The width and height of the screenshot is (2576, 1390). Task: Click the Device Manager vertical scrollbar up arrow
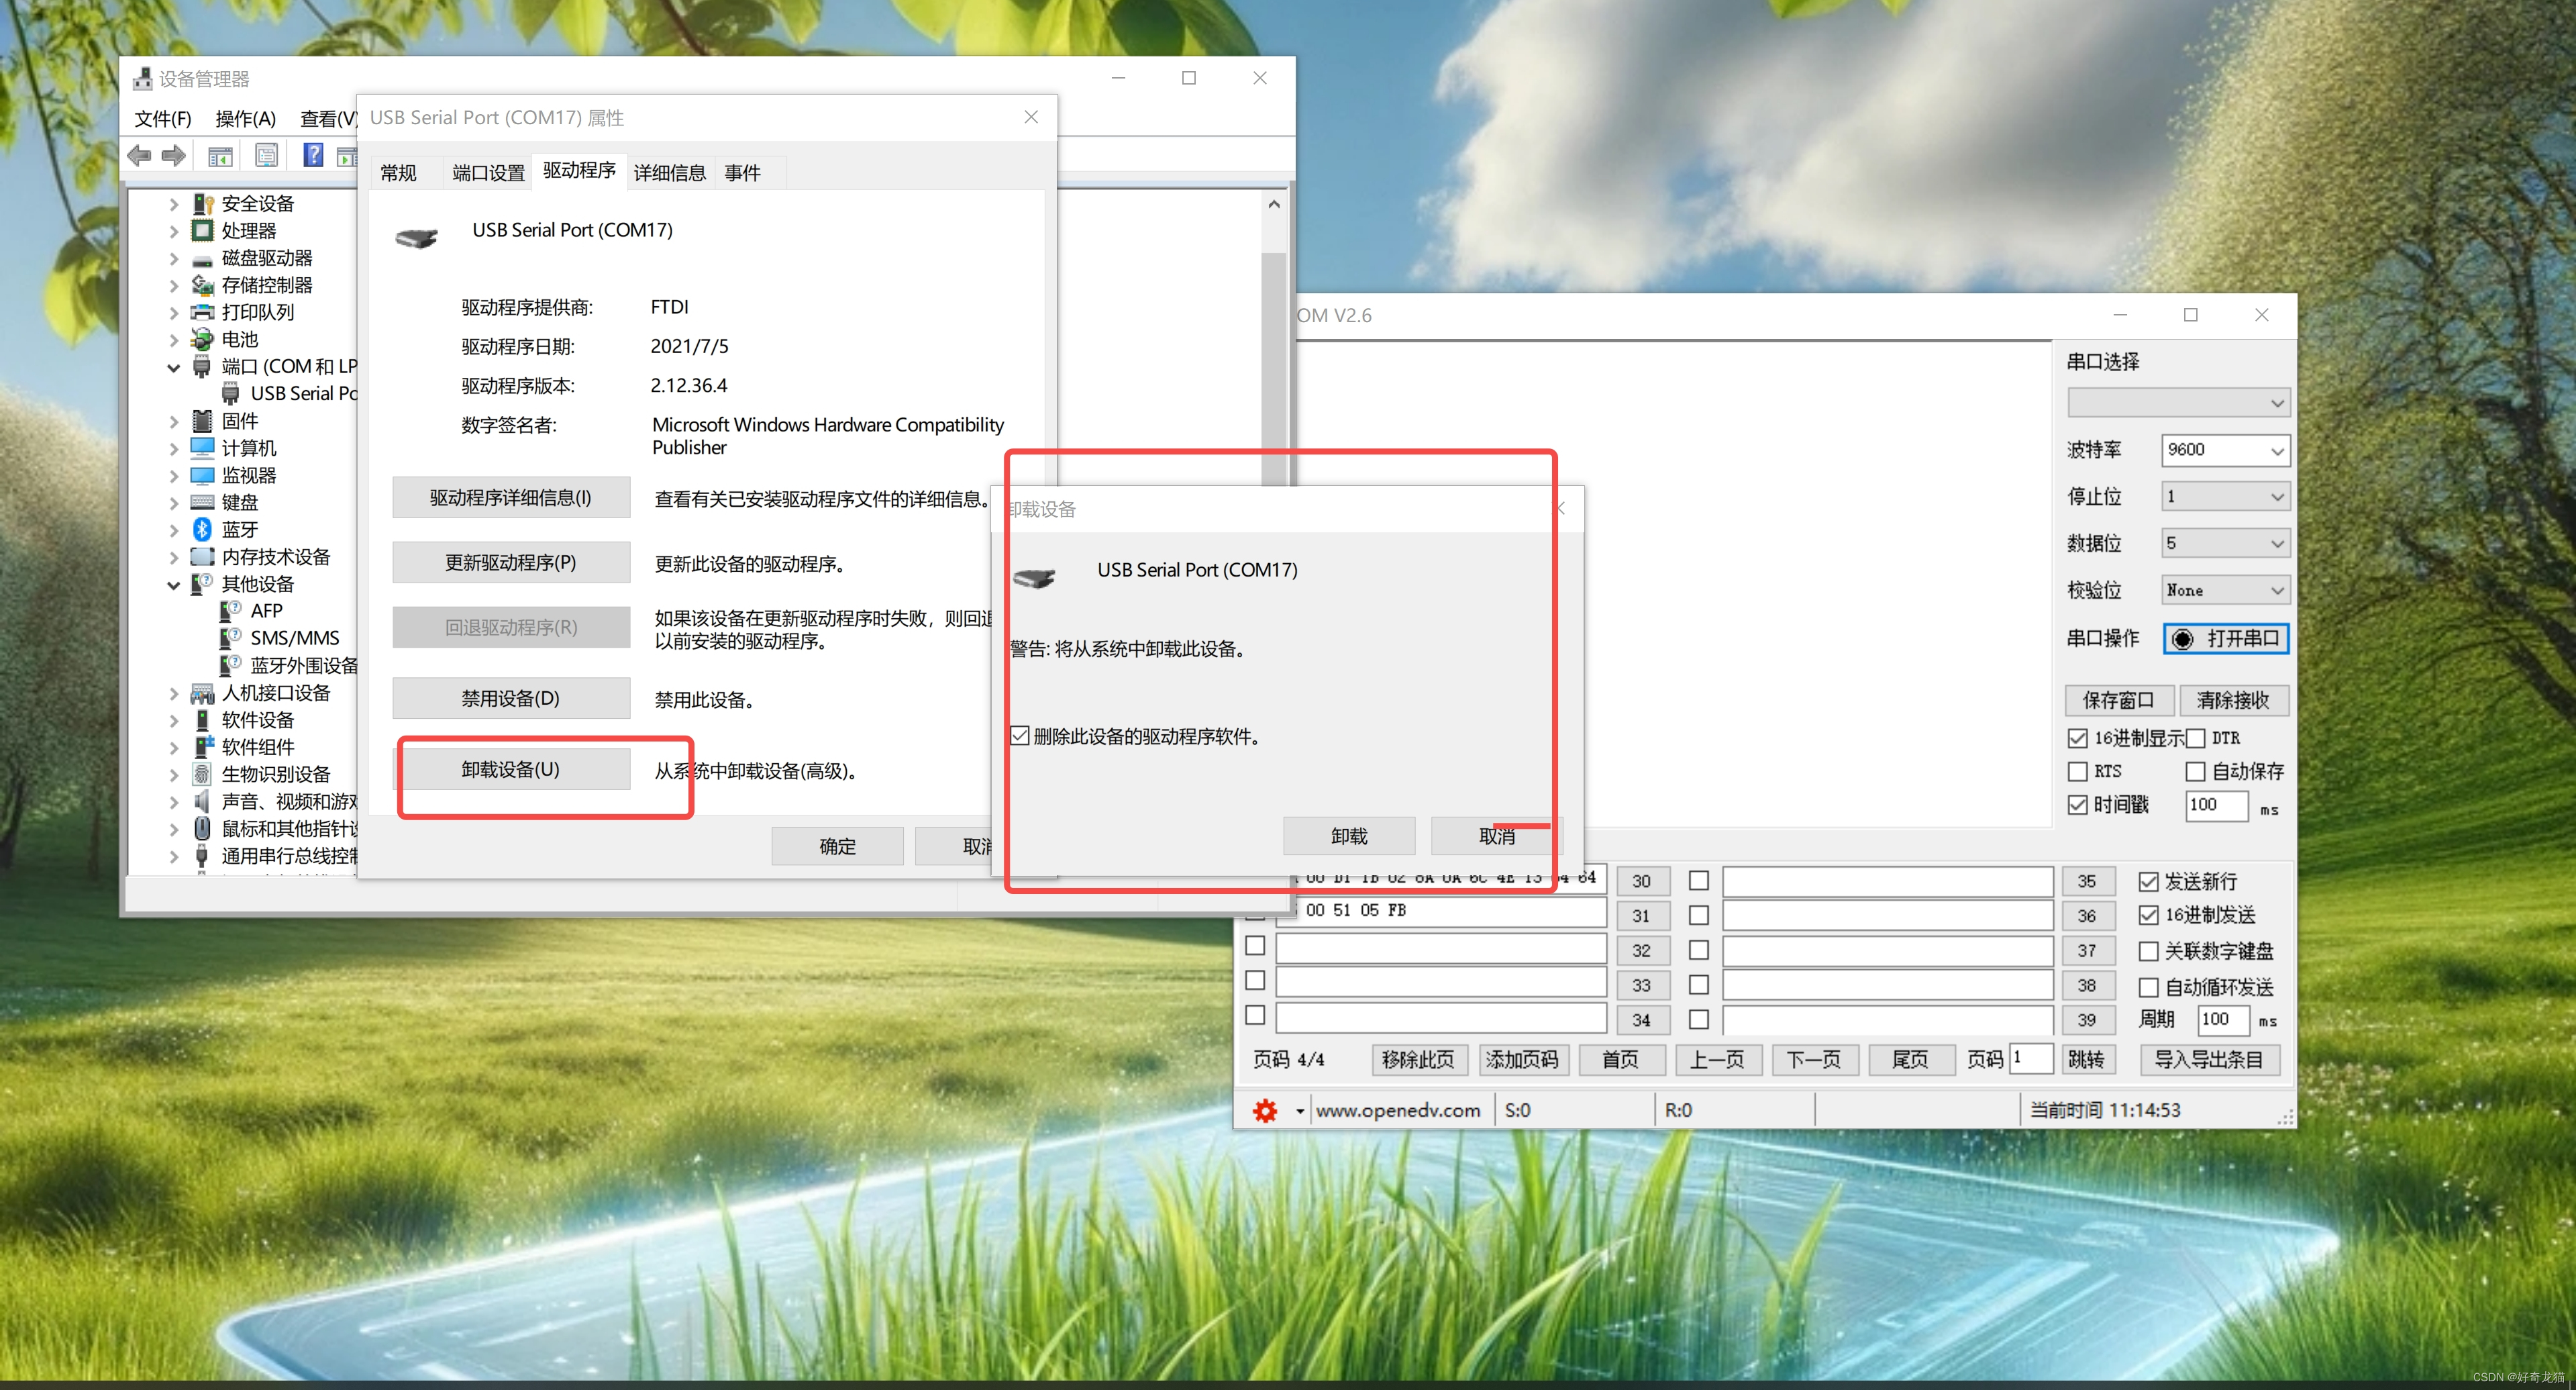click(1273, 205)
